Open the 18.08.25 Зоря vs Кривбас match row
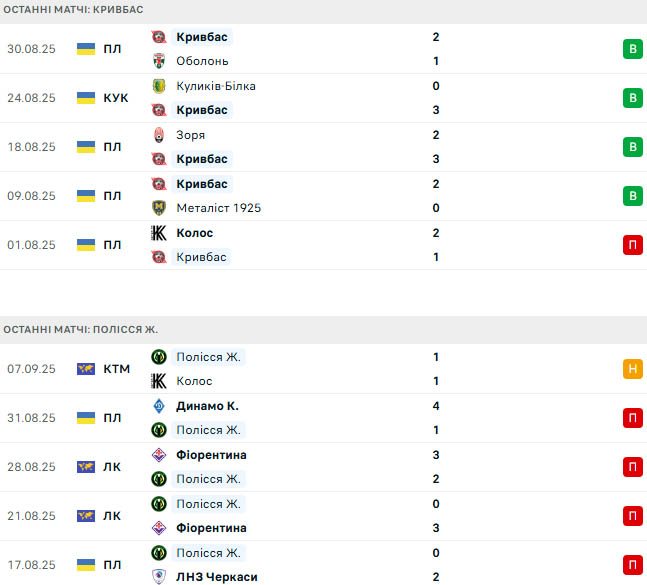Image resolution: width=647 pixels, height=585 pixels. (x=300, y=147)
